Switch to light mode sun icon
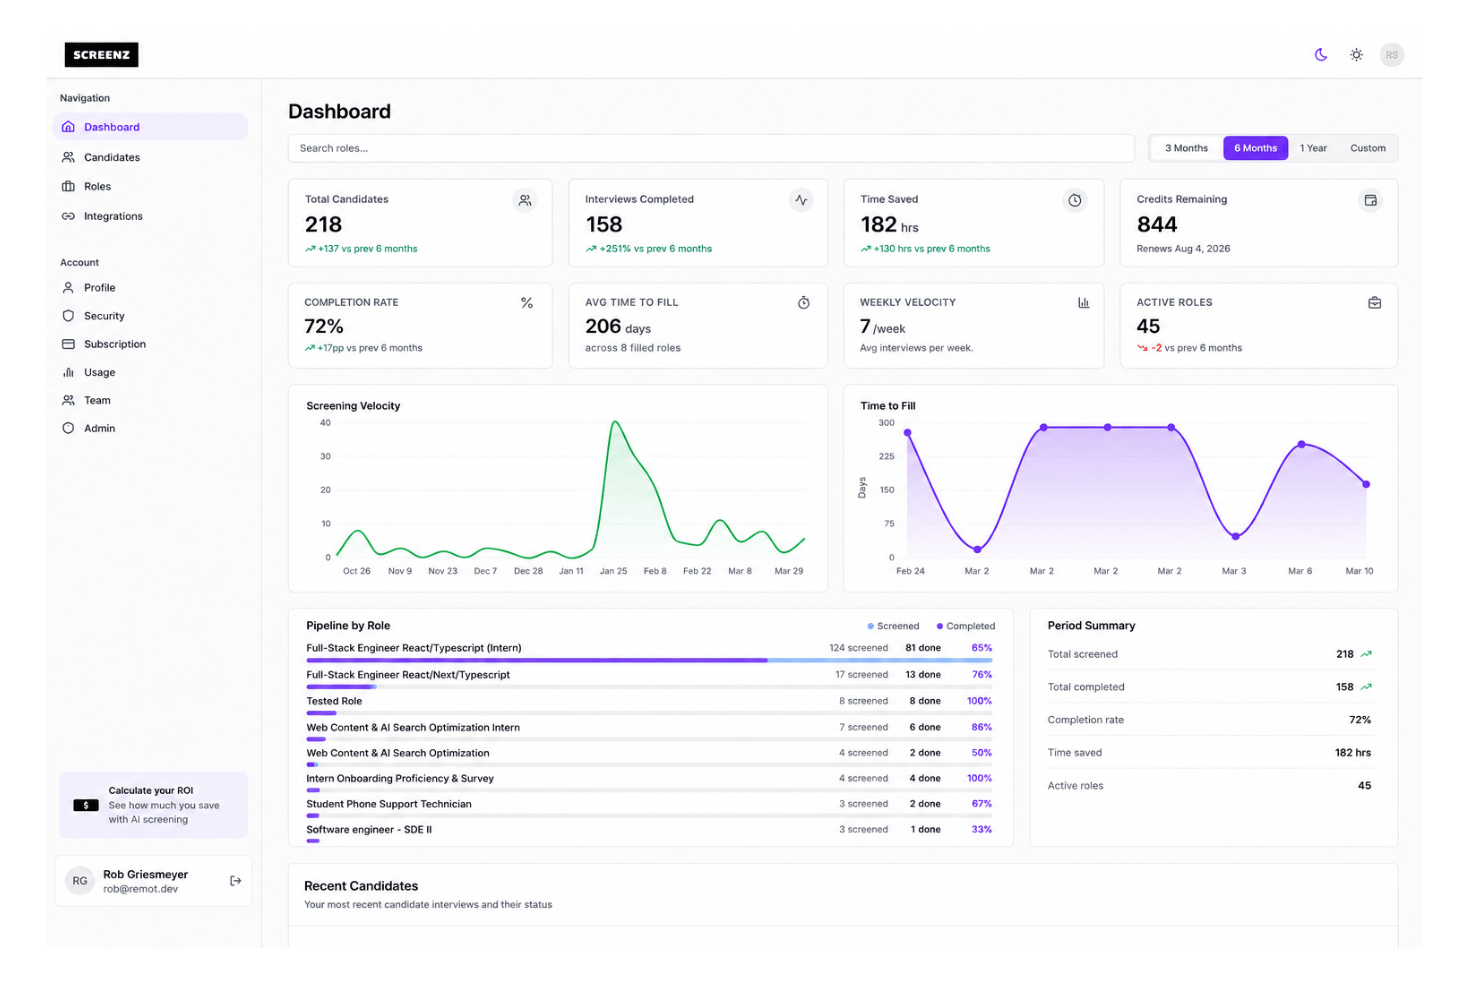The width and height of the screenshot is (1480, 987). pyautogui.click(x=1356, y=55)
